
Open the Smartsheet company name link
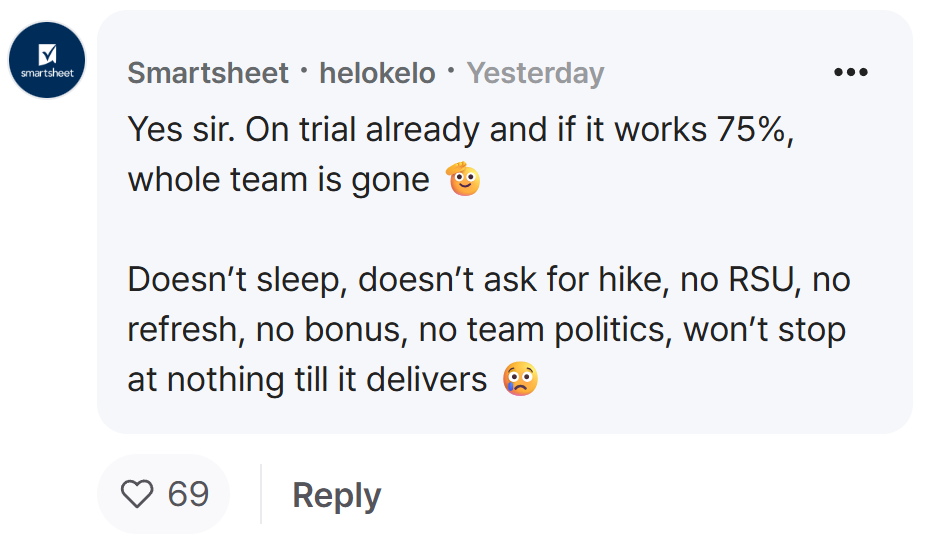click(x=208, y=73)
